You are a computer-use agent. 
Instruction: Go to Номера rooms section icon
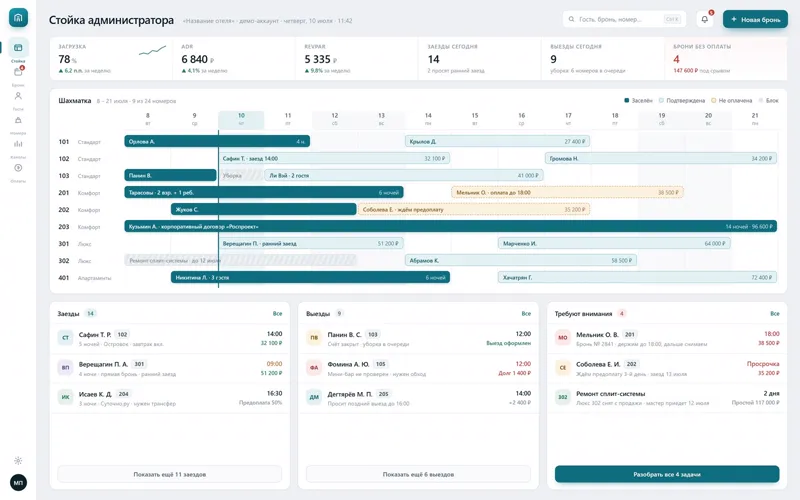[18, 120]
